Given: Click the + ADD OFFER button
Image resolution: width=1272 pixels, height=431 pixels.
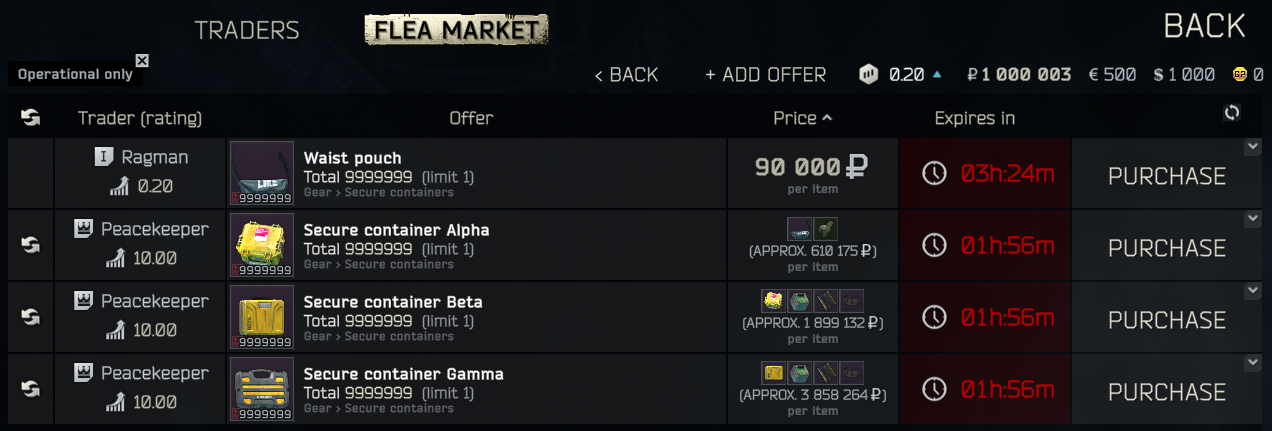Looking at the screenshot, I should point(765,75).
